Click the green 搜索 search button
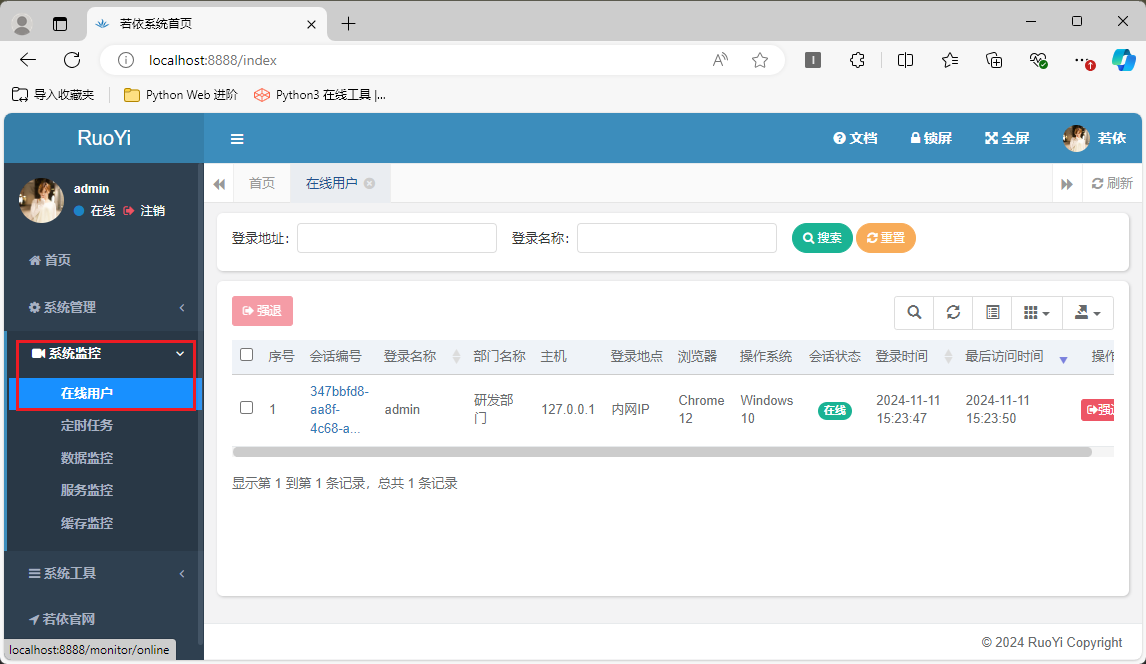 click(822, 238)
